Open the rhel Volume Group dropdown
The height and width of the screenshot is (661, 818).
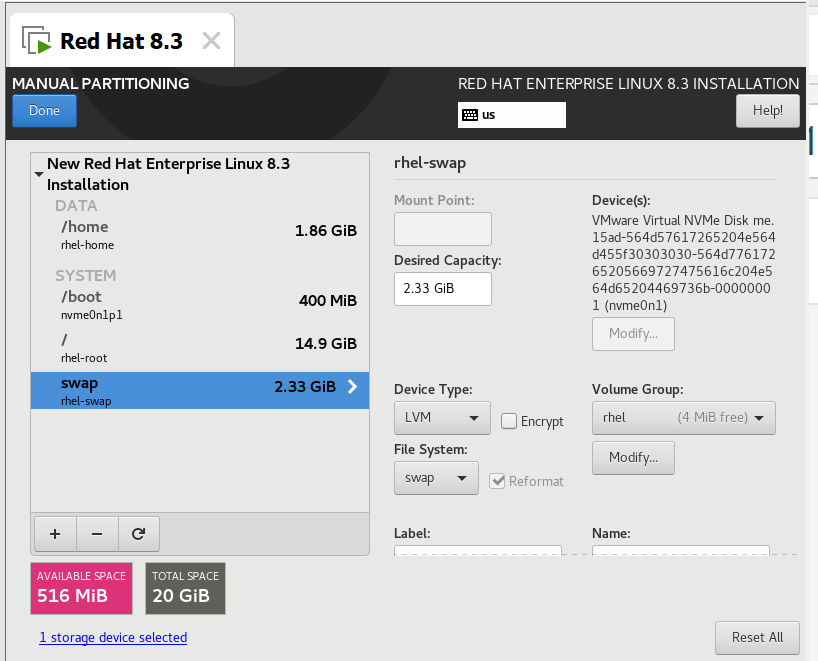point(683,417)
